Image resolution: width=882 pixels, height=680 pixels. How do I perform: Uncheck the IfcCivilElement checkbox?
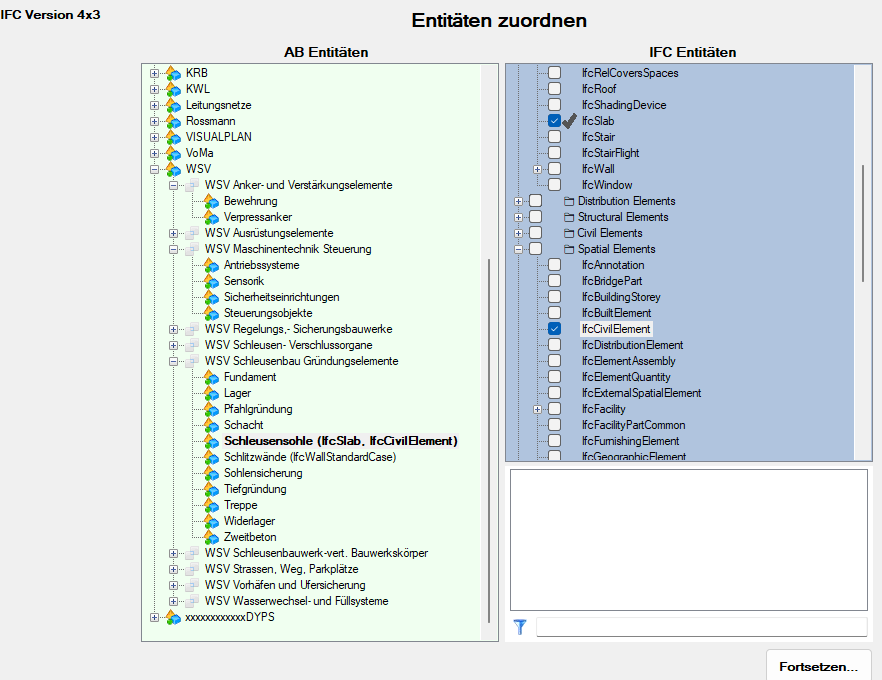point(555,329)
